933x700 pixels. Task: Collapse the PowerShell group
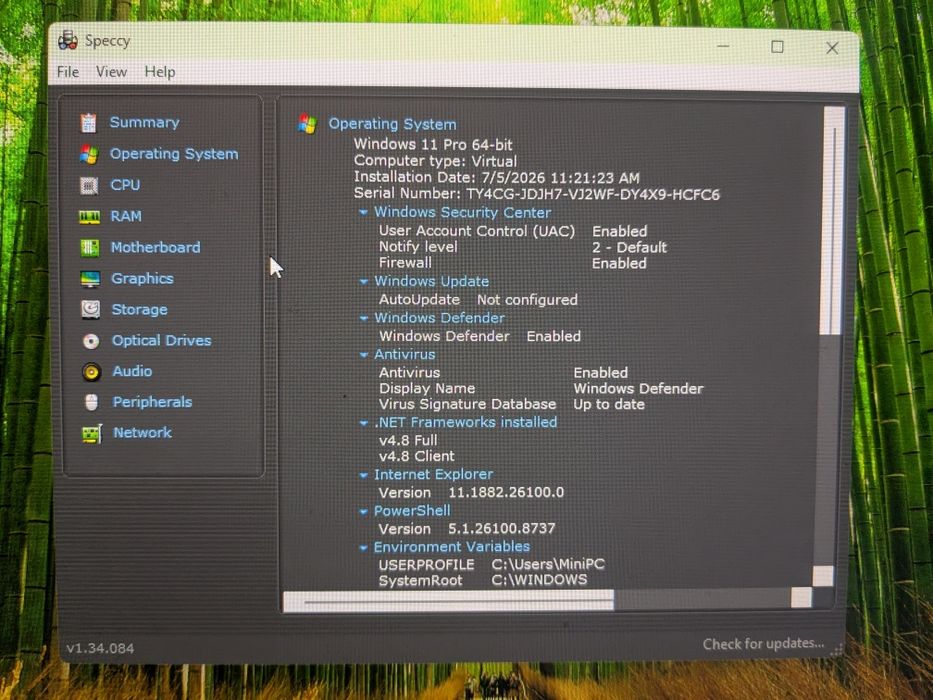[x=364, y=511]
